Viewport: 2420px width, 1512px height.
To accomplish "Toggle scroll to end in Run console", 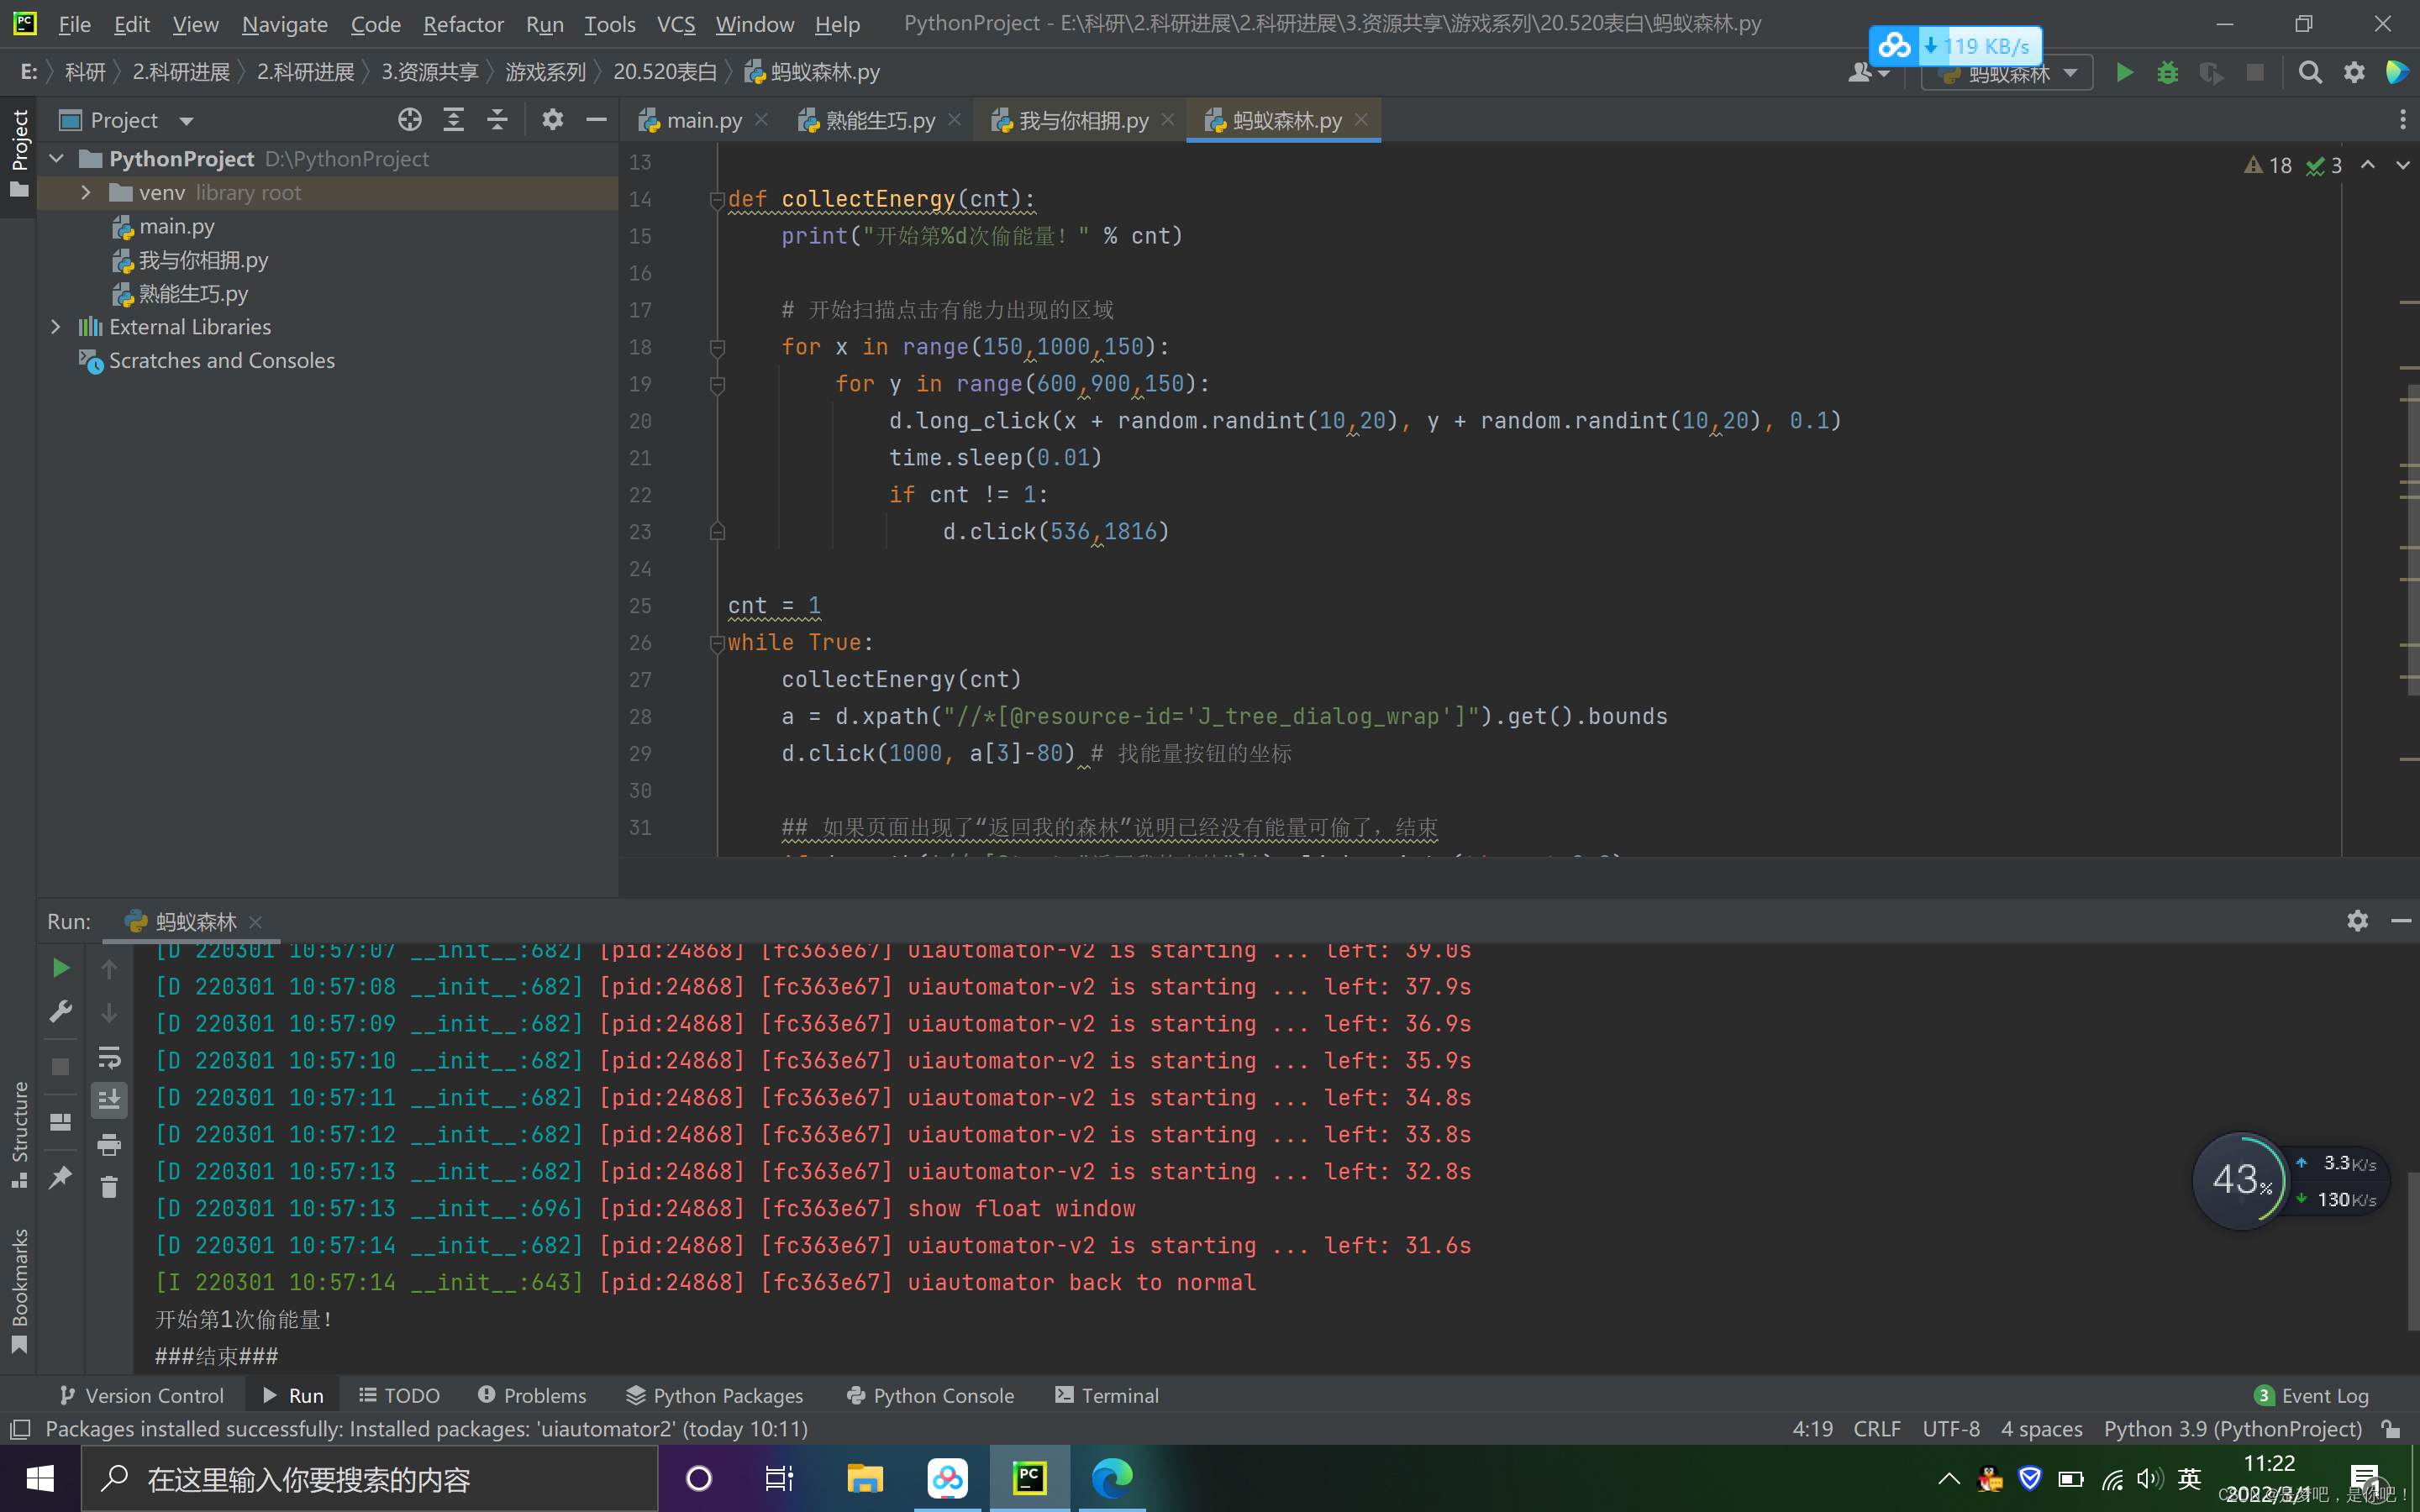I will coord(109,1100).
